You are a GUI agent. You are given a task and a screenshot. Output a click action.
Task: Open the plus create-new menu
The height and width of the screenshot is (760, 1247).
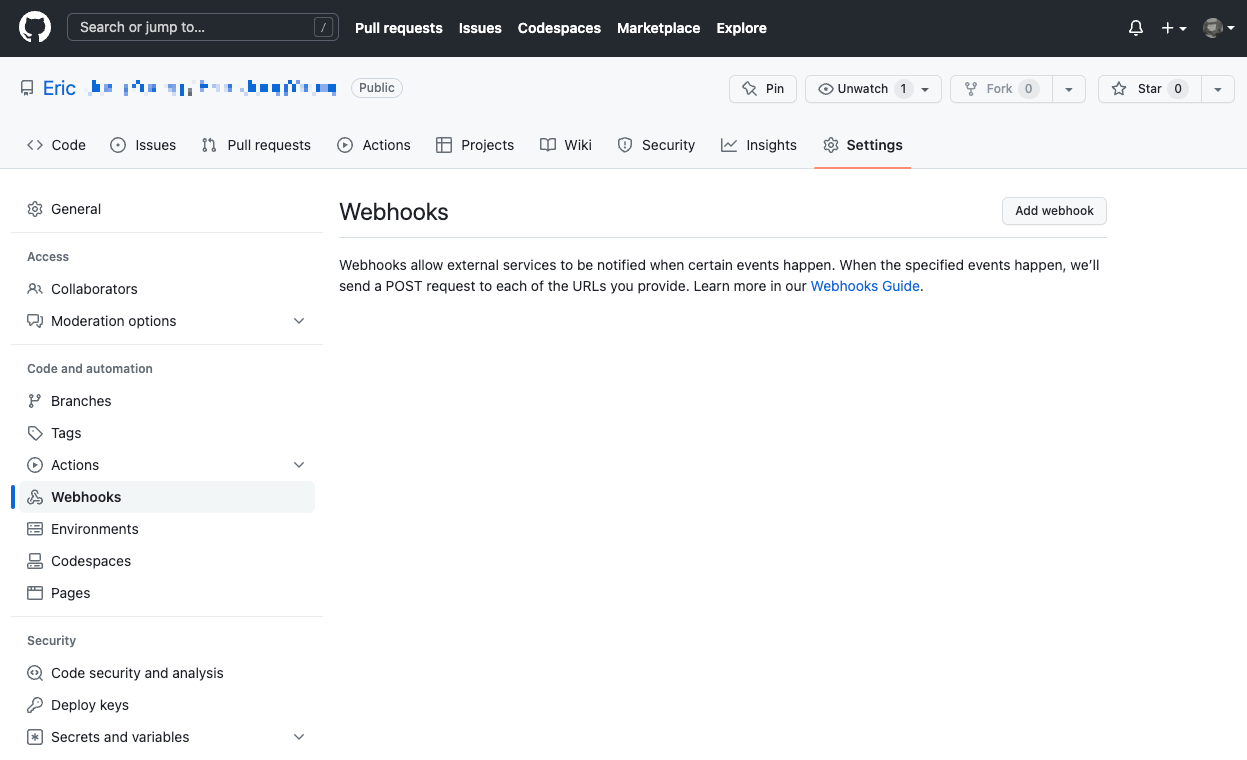coord(1174,28)
